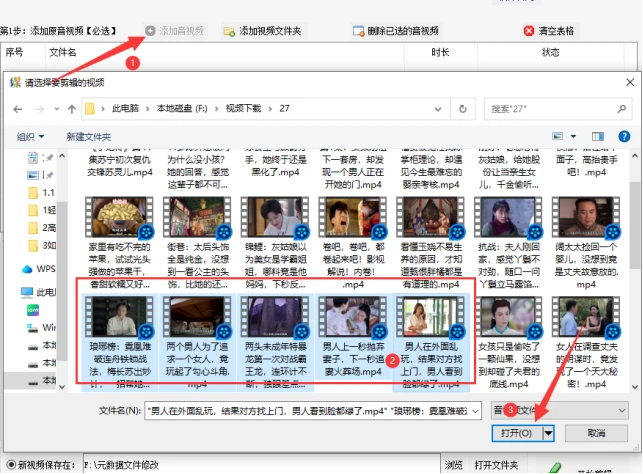Click 删除已选的音视频 button
This screenshot has height=474, width=643.
396,31
